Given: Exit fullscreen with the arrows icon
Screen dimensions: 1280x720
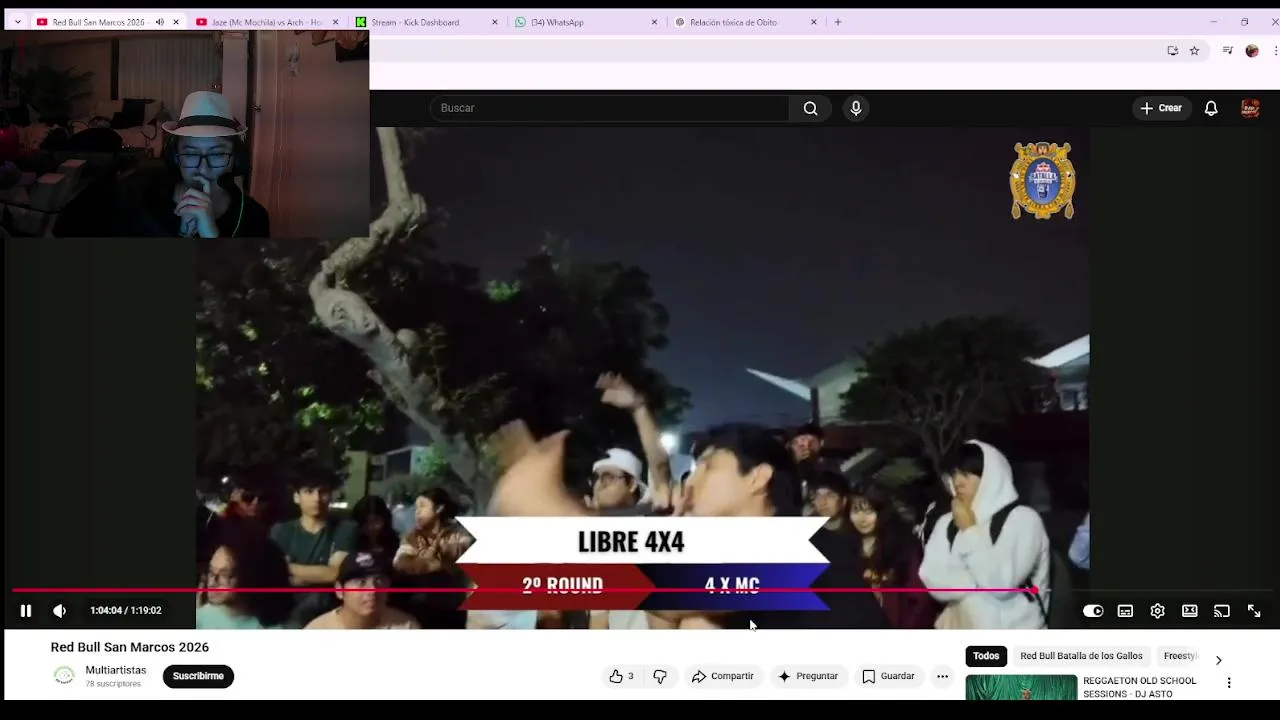Looking at the screenshot, I should click(x=1253, y=611).
